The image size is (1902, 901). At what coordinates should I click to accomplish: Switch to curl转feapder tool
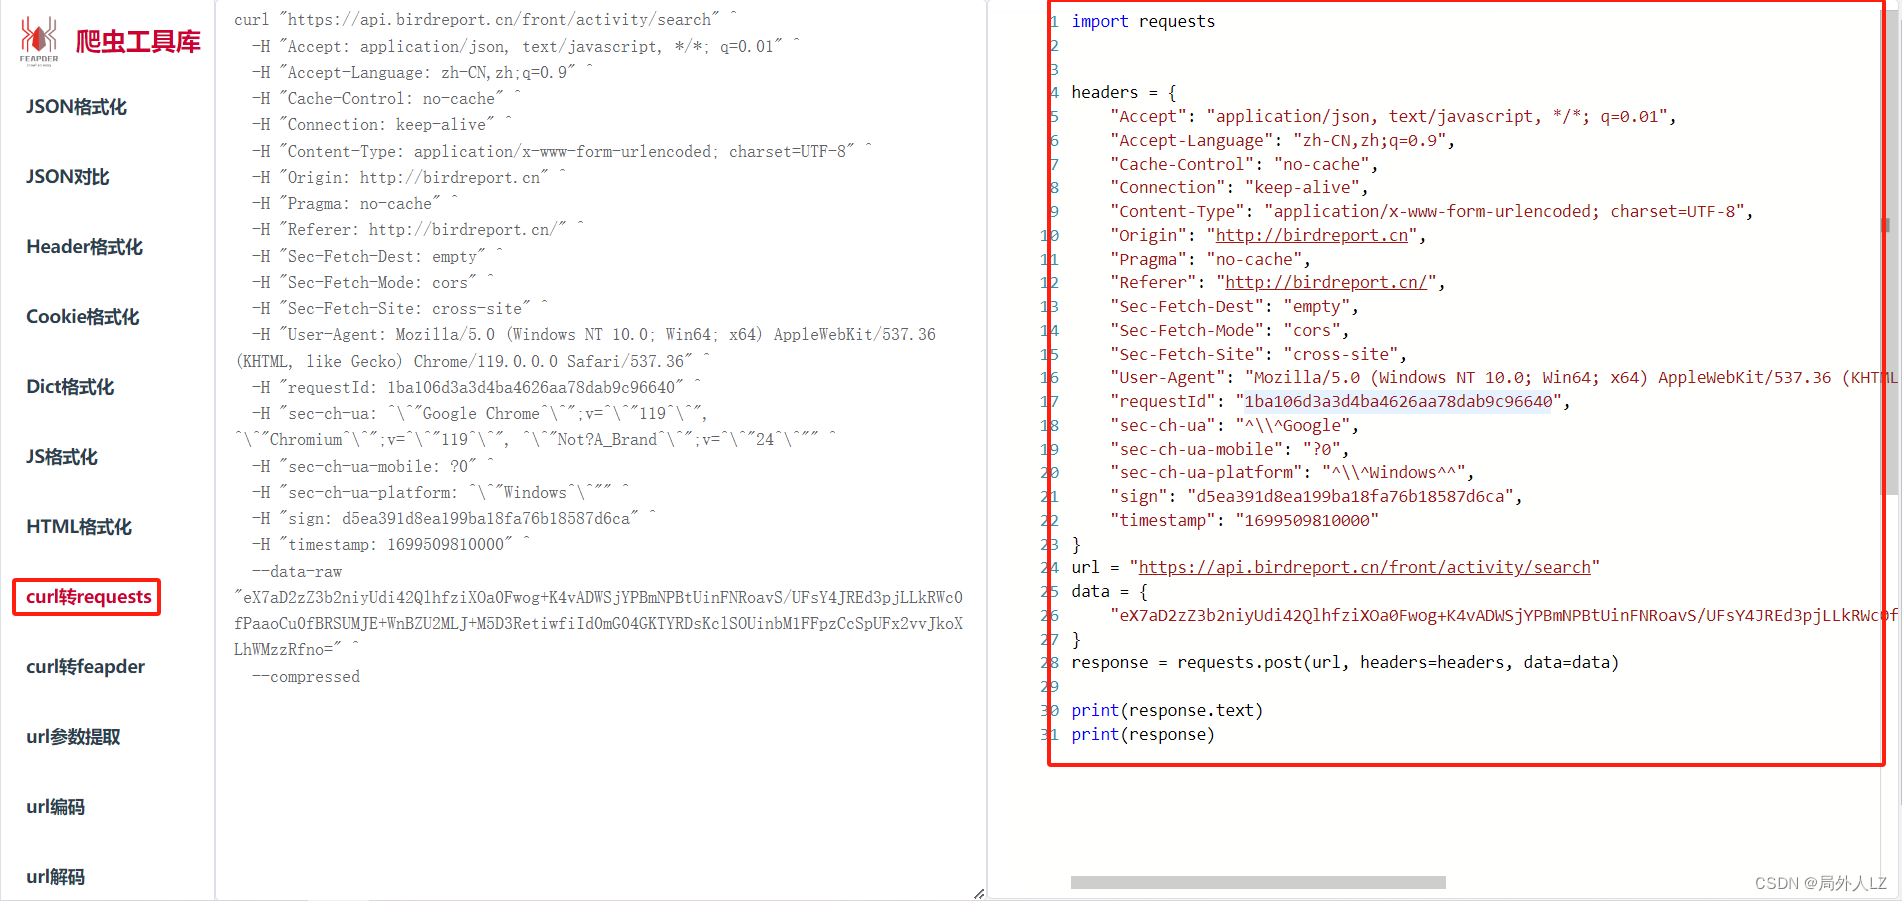tap(86, 667)
